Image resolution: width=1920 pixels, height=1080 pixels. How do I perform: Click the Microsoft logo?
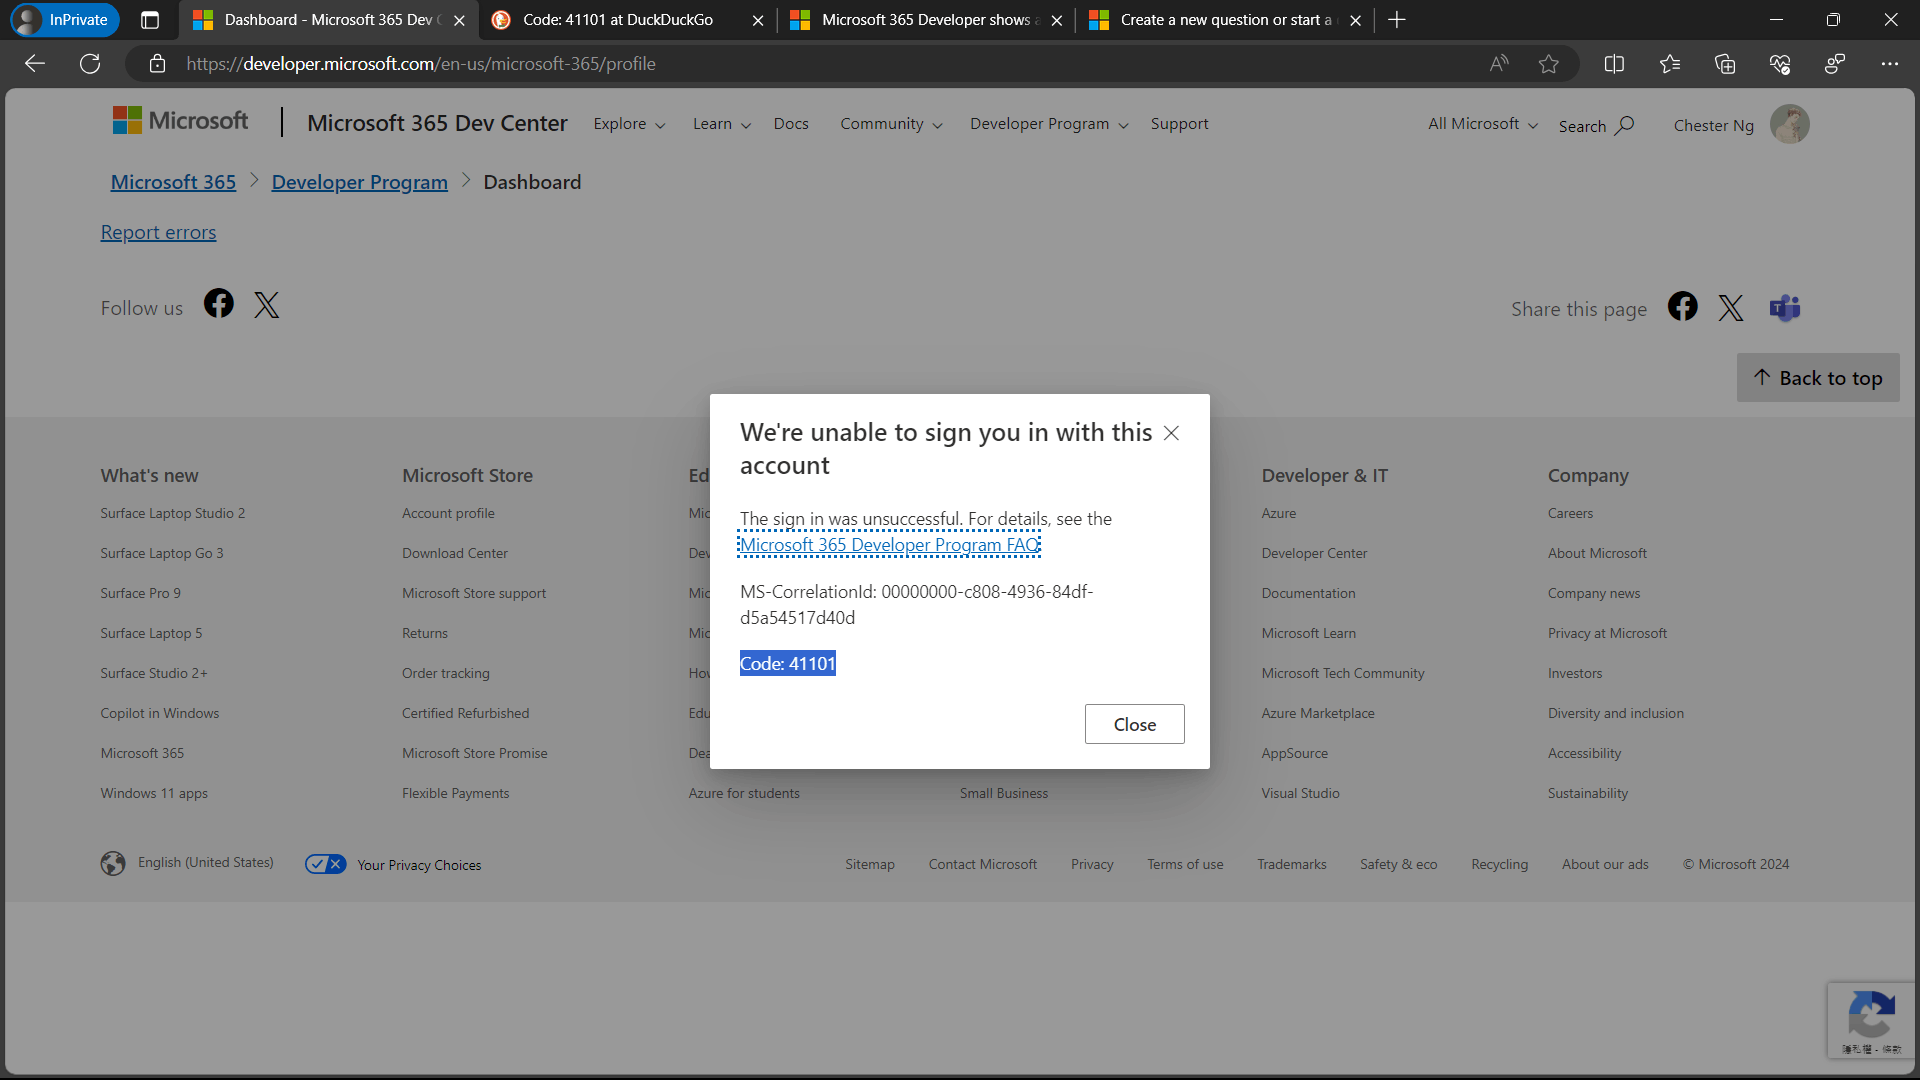tap(180, 121)
